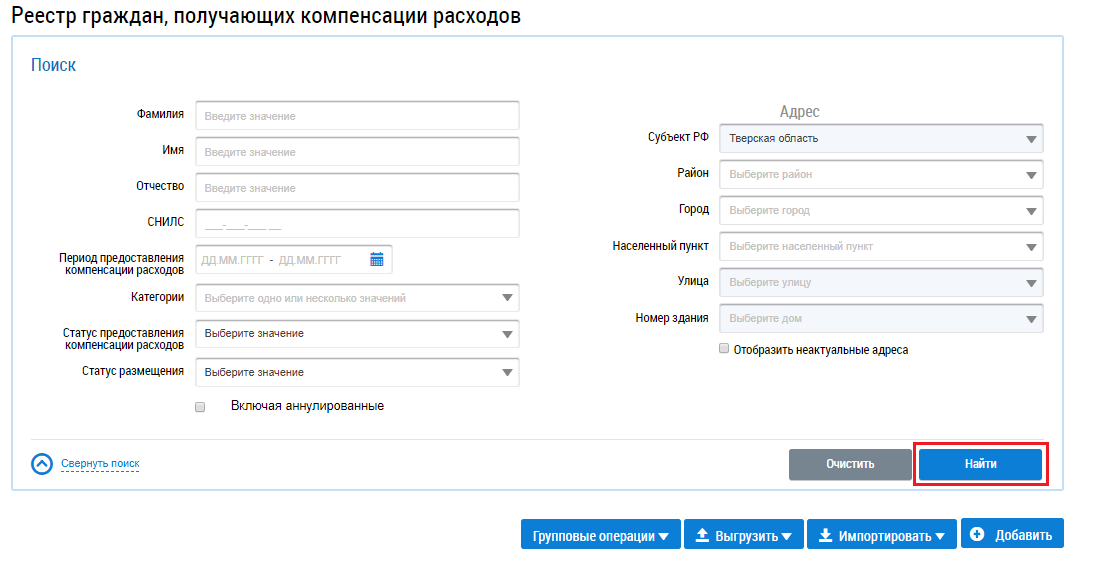Open Статус предоставления компенсации расходов dropdown
Screen dimensions: 1093x565
tap(357, 334)
